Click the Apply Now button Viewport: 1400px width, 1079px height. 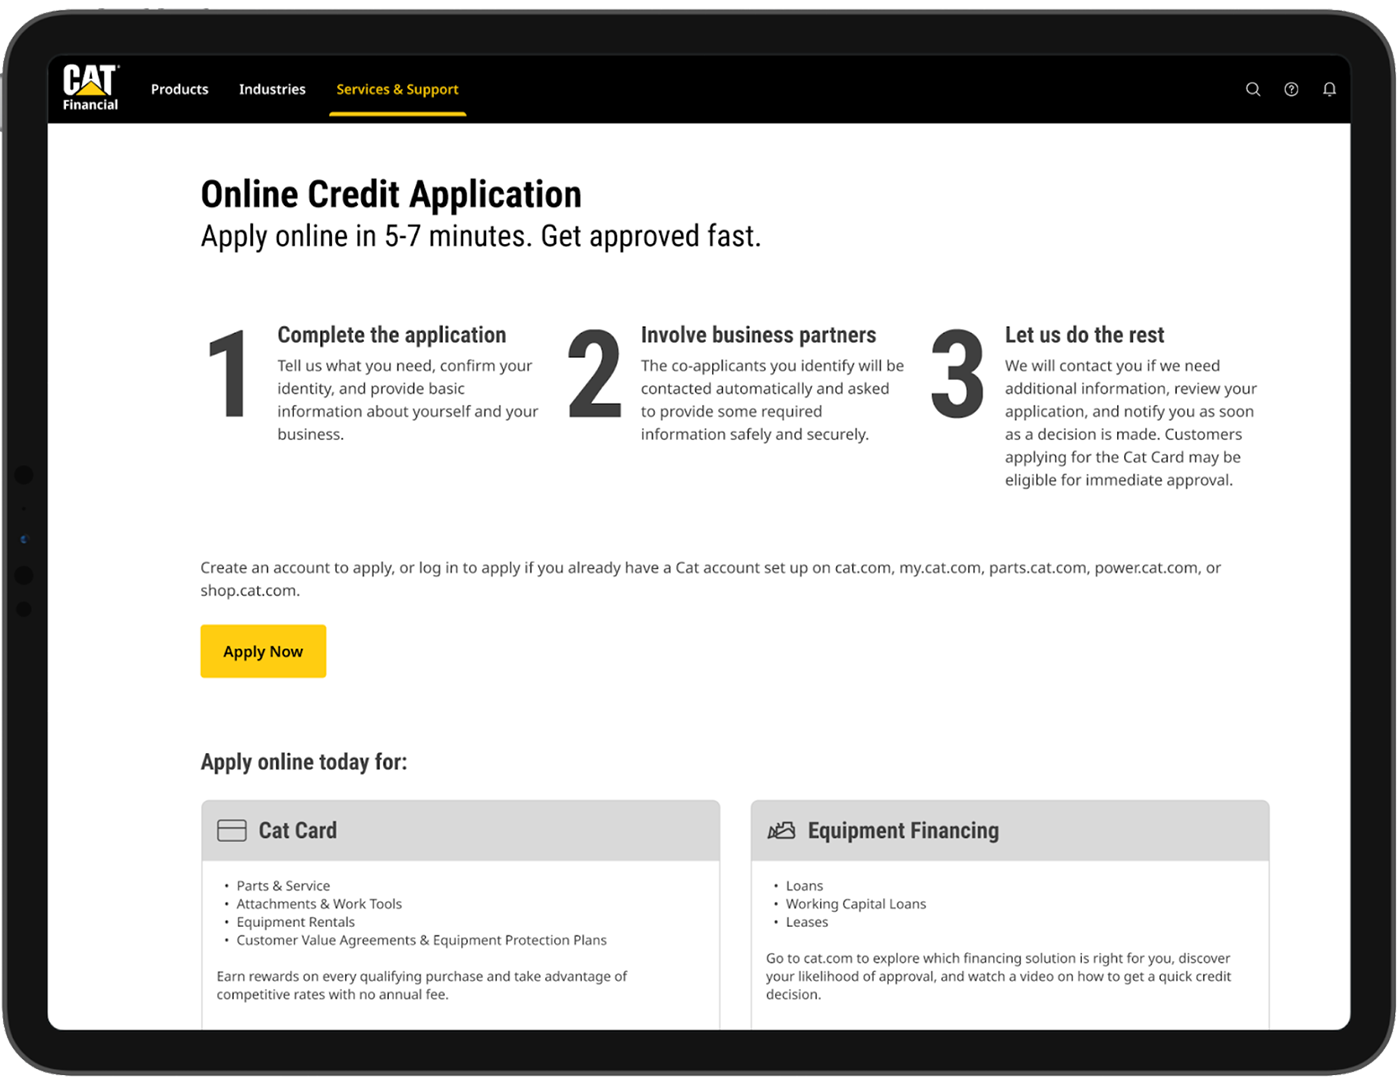click(263, 651)
